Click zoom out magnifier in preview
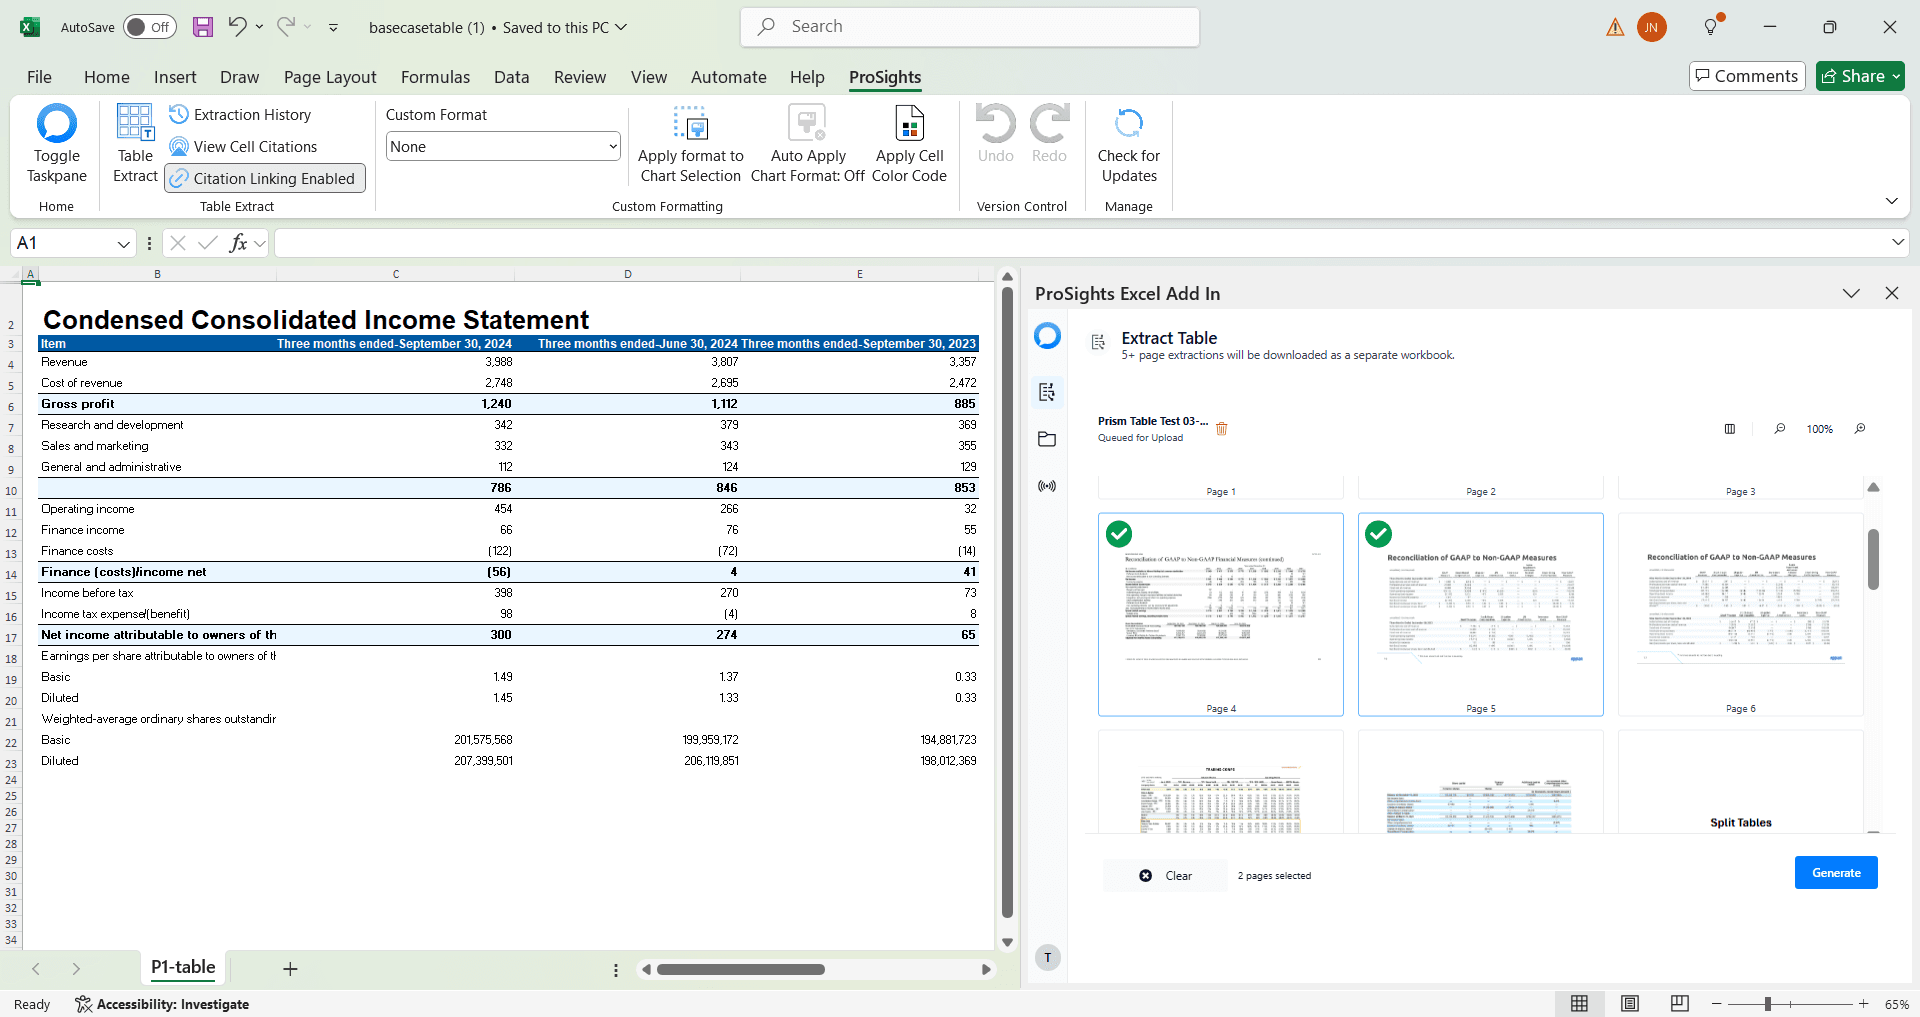 tap(1780, 429)
